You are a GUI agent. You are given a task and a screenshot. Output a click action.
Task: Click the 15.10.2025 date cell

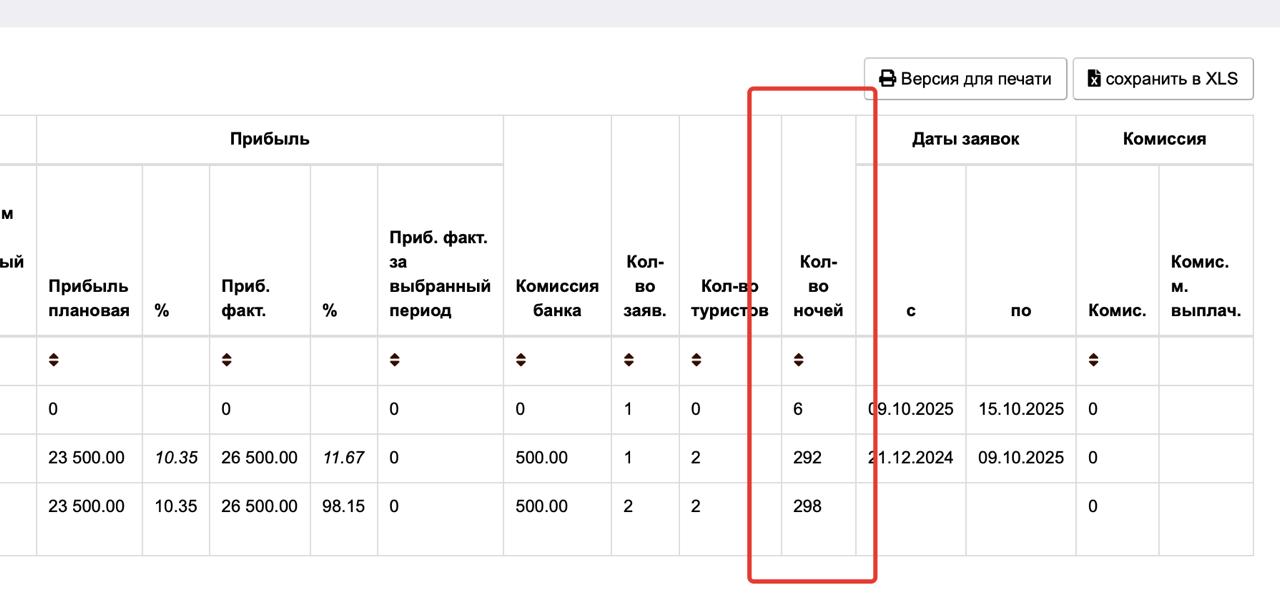point(1021,409)
